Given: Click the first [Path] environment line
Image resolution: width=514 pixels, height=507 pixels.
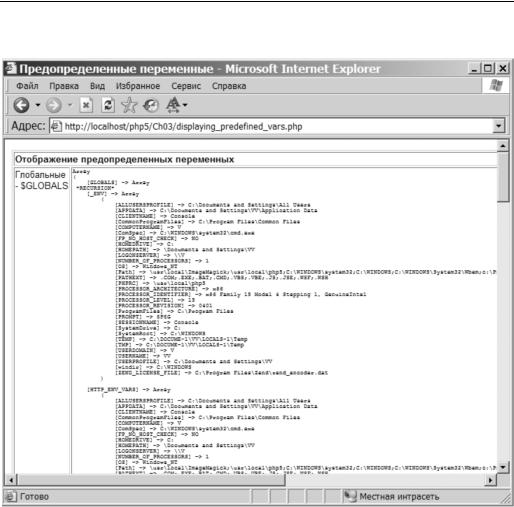Looking at the screenshot, I should 305,272.
